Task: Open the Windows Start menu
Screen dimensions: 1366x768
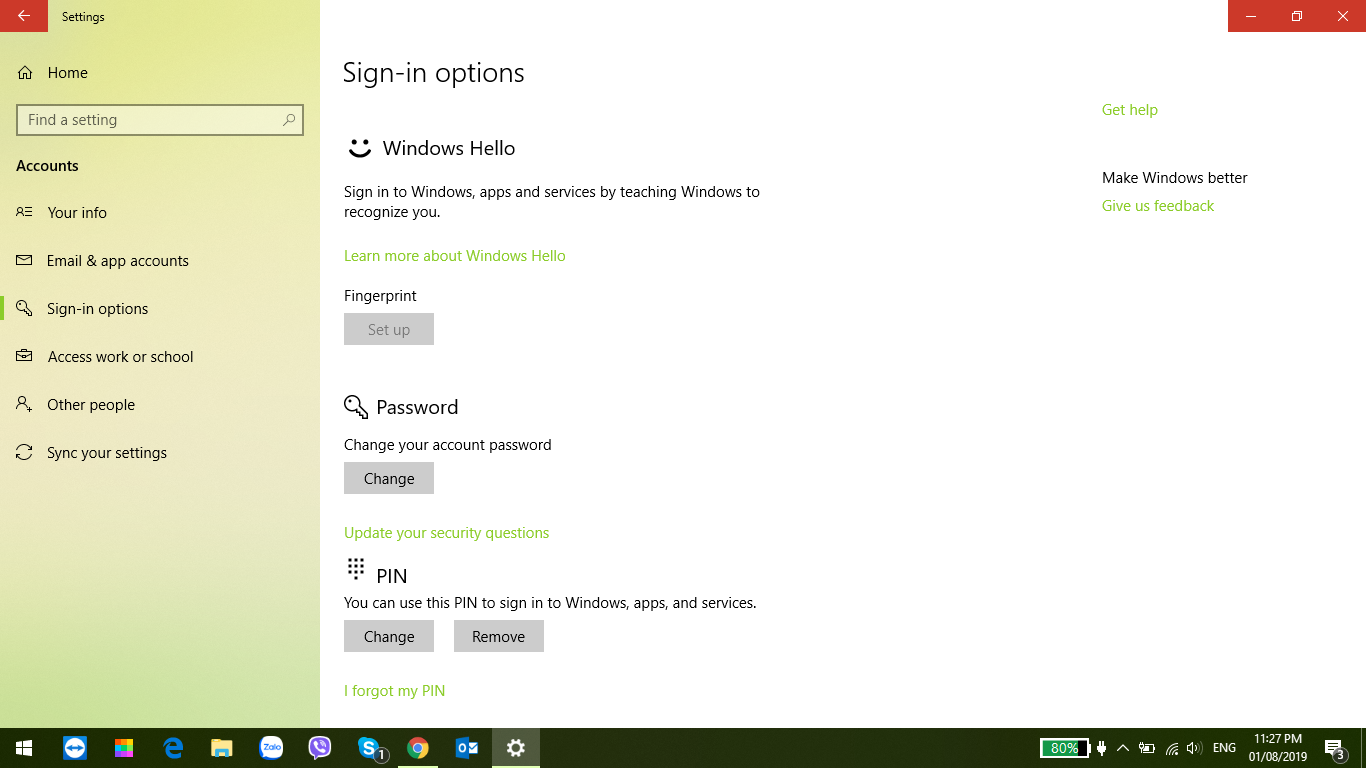Action: tap(24, 748)
